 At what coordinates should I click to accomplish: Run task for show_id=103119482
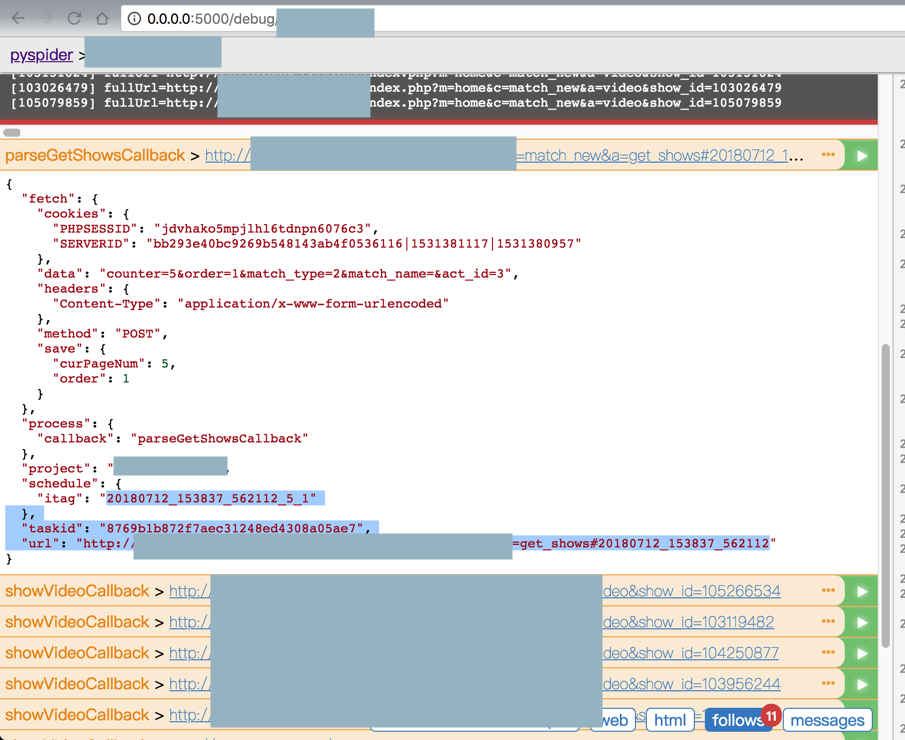pyautogui.click(x=862, y=622)
